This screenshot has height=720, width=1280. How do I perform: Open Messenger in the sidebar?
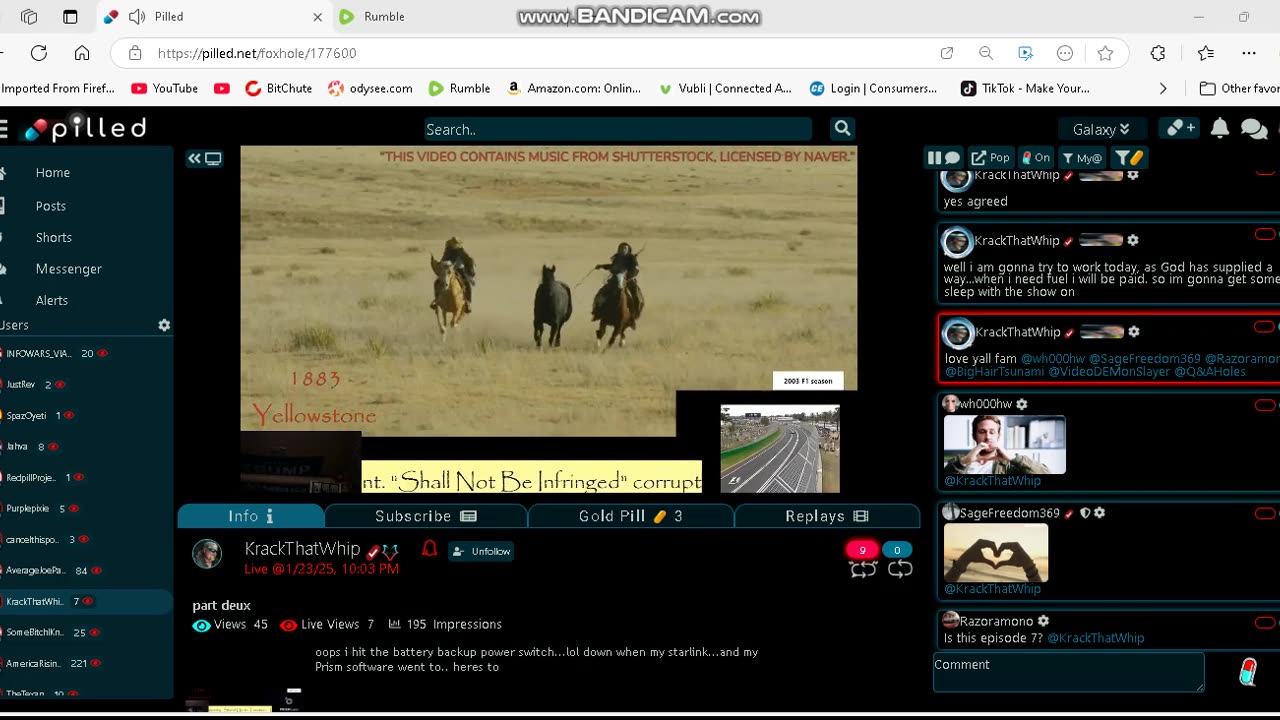coord(69,269)
